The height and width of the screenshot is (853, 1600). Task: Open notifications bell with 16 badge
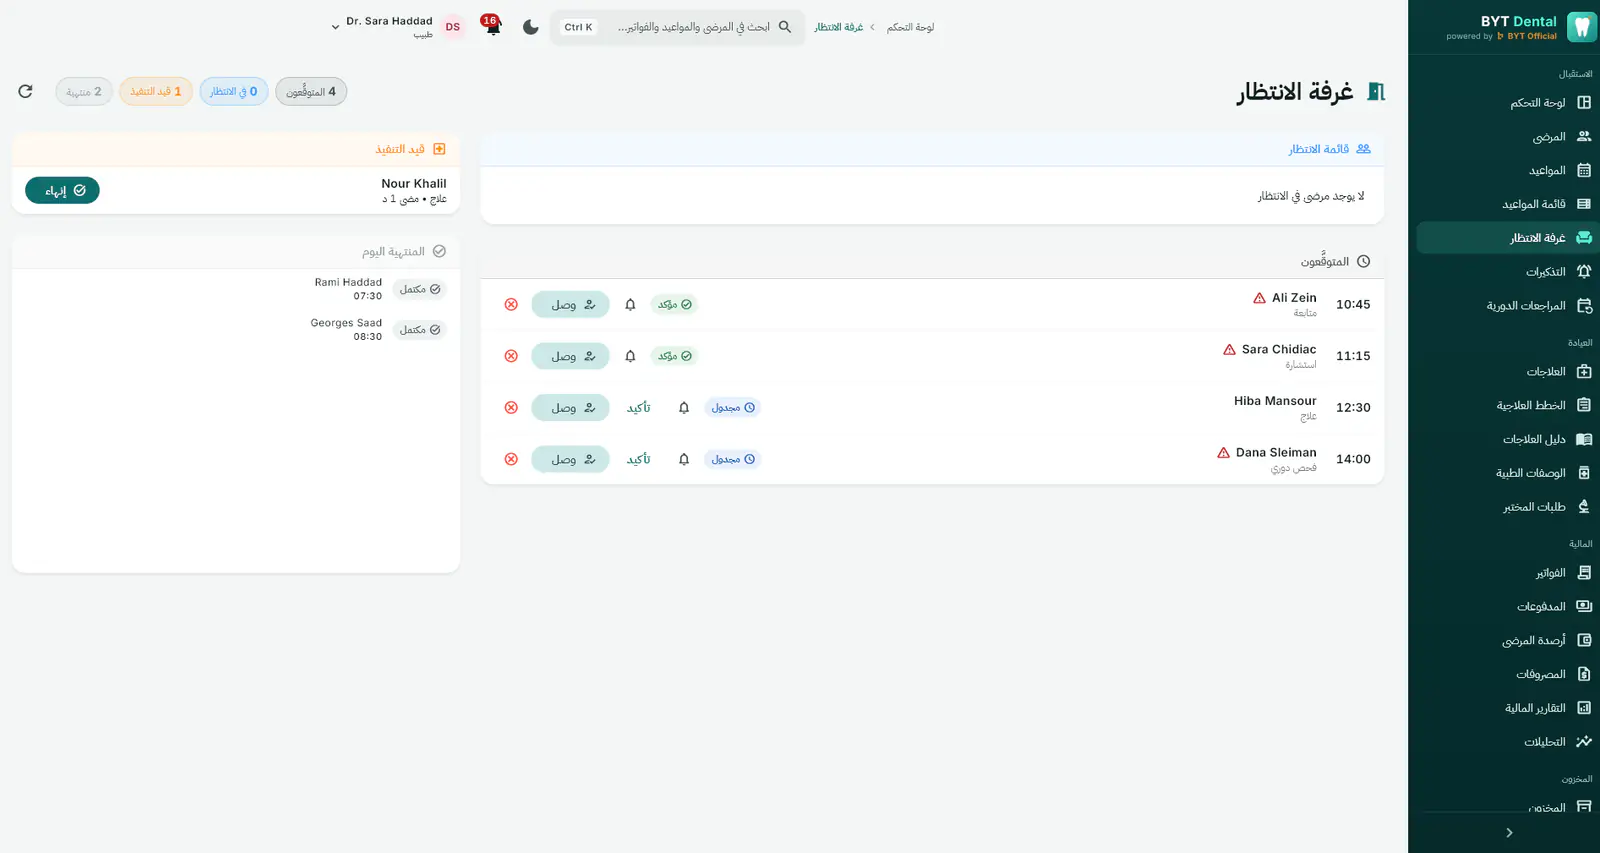coord(492,27)
